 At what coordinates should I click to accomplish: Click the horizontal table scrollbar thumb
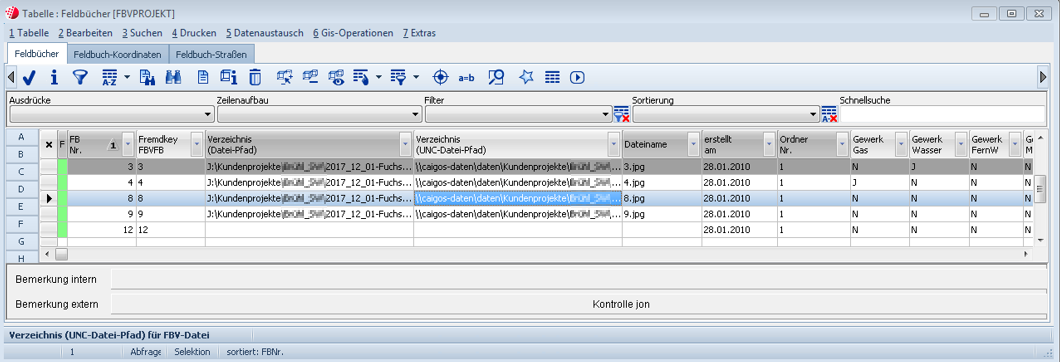pyautogui.click(x=62, y=254)
